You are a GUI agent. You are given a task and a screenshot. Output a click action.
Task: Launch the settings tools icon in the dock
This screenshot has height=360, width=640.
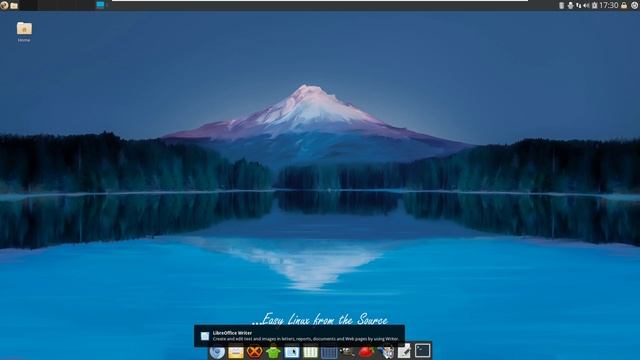tap(386, 352)
